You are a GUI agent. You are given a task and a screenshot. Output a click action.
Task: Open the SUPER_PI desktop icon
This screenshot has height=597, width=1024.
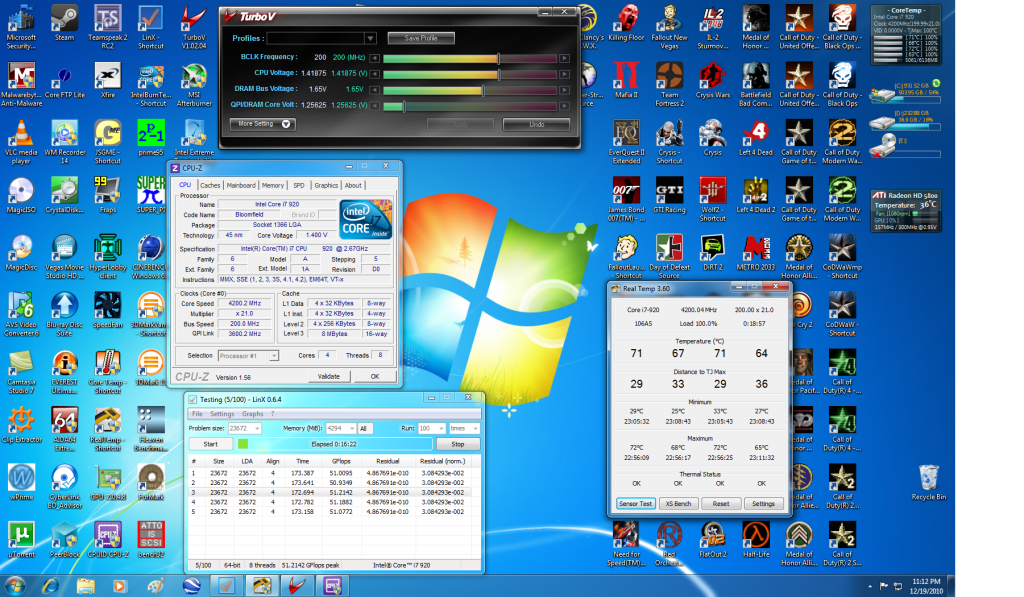151,195
